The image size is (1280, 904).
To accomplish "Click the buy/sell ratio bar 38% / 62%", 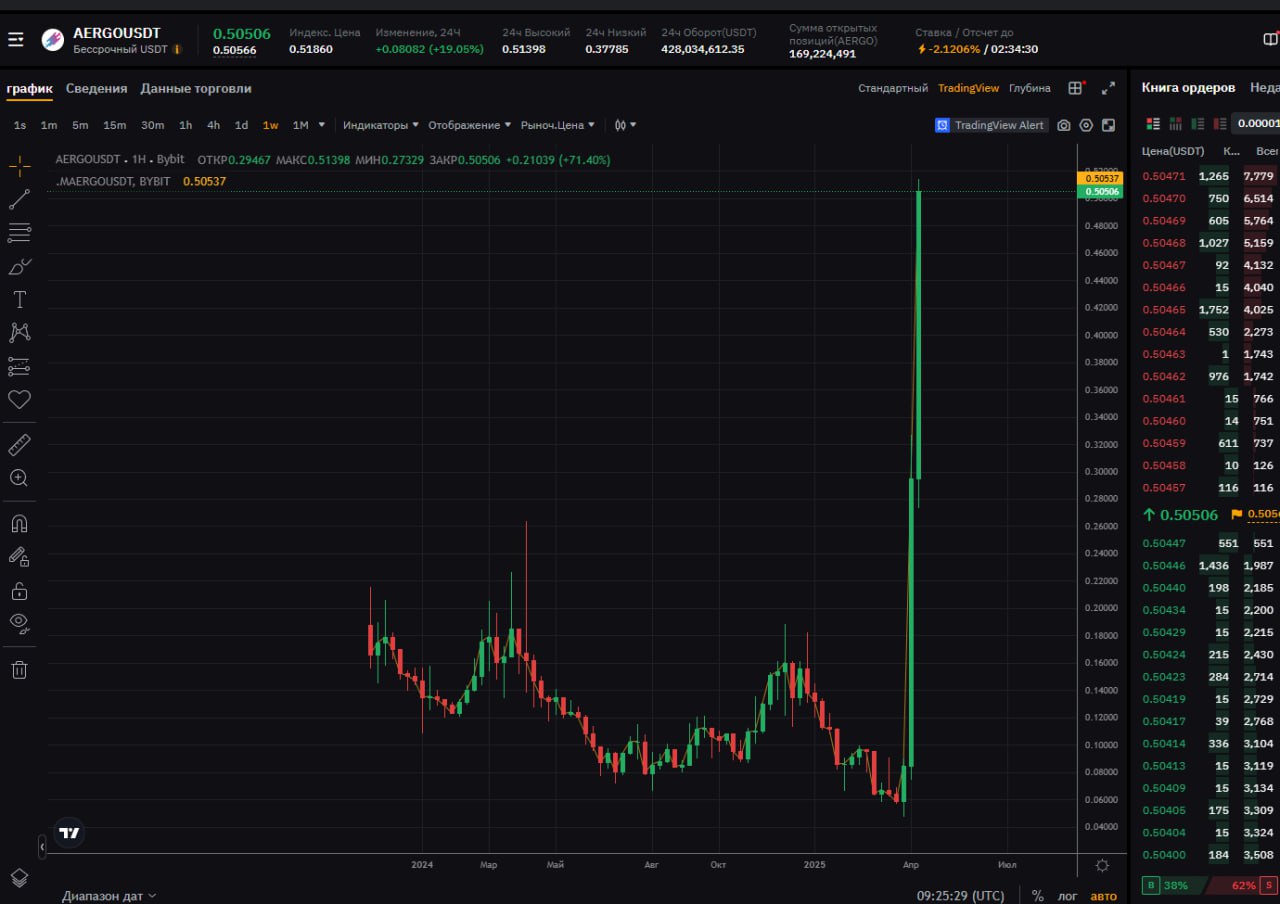I will (x=1210, y=885).
